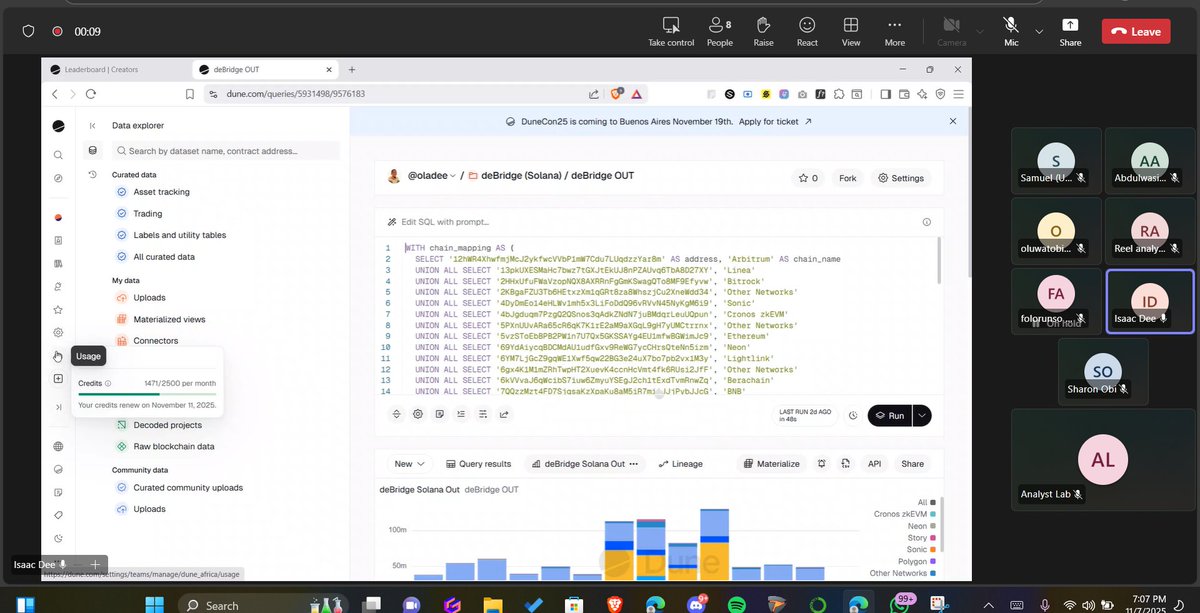Toggle the Neon legend item
Screen dimensions: 1200x613
[x=921, y=526]
